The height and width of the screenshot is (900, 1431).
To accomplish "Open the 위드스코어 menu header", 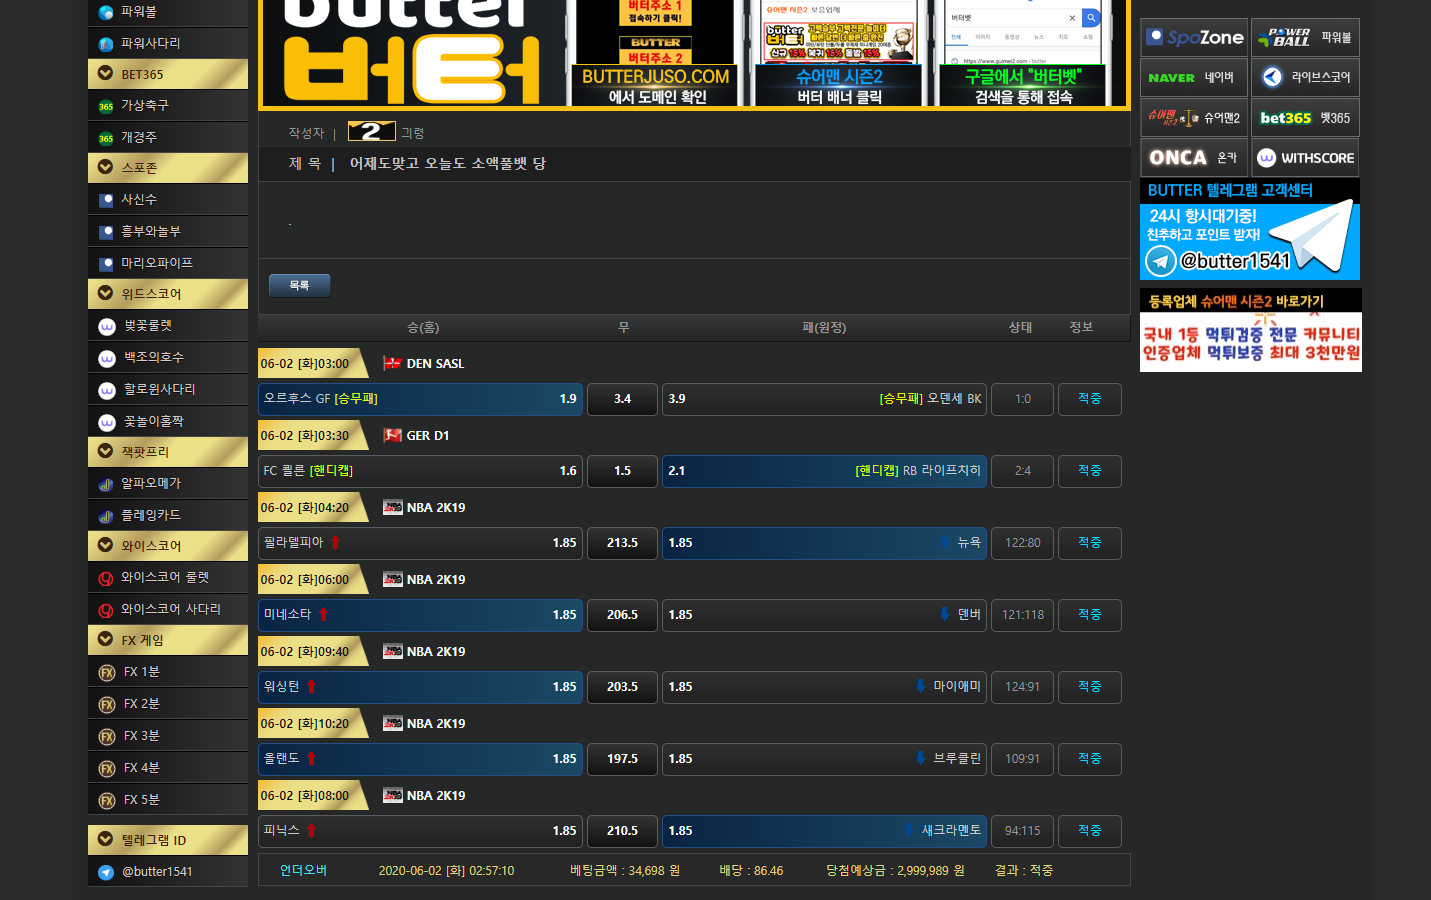I will (106, 294).
